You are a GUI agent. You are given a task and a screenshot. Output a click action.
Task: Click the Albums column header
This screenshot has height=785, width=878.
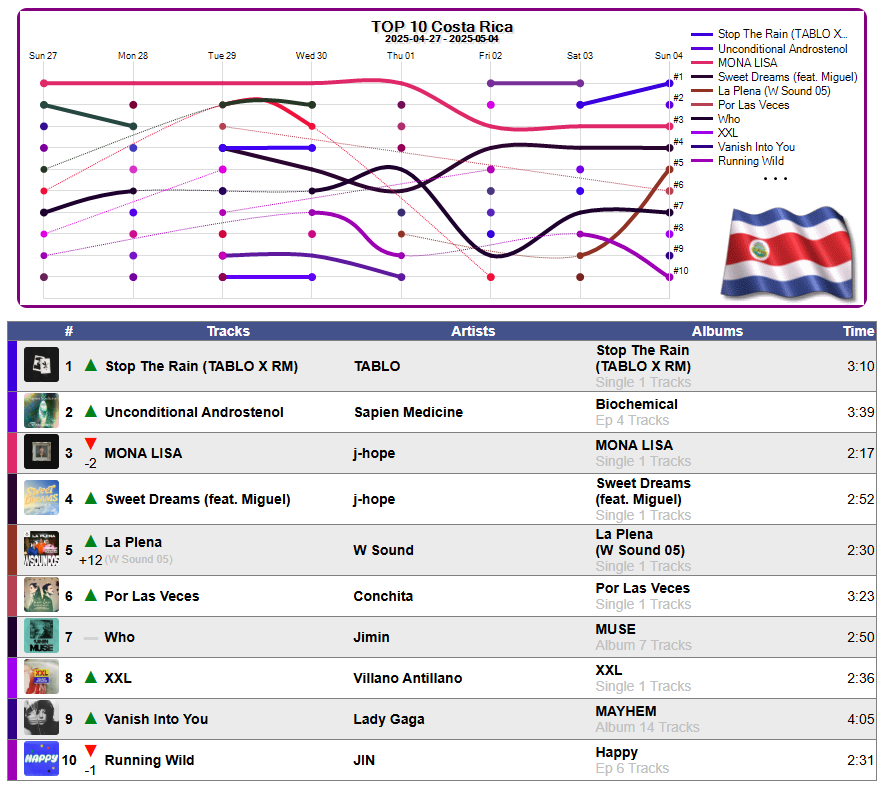(x=717, y=331)
